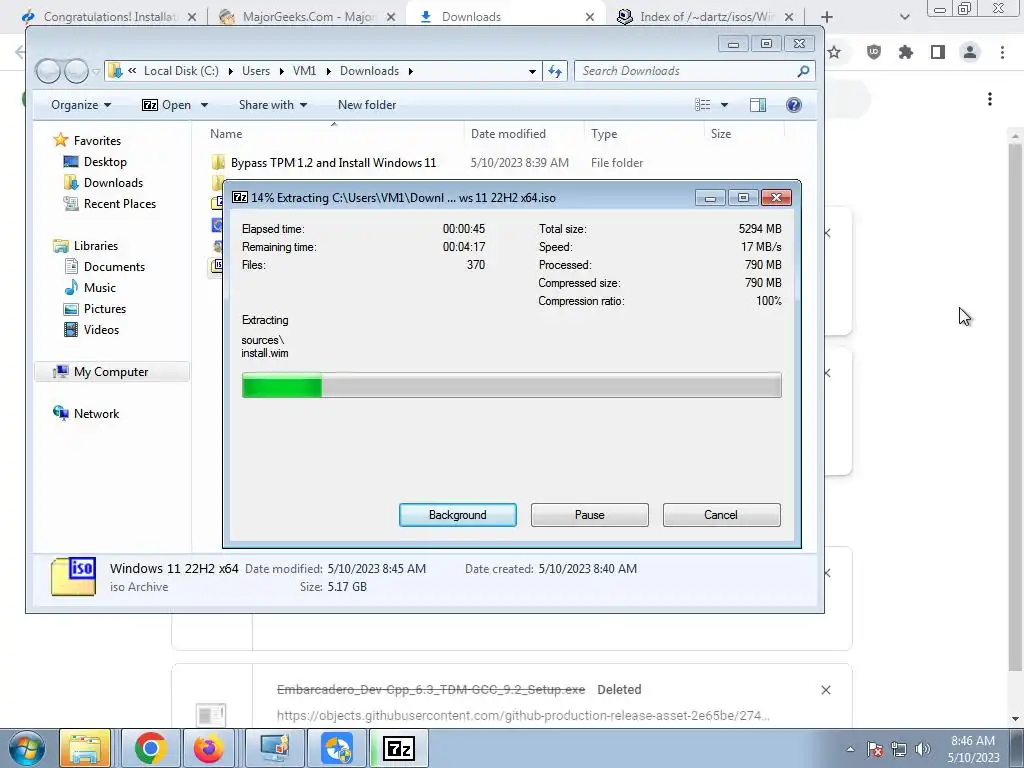Bookmark this page with star icon
This screenshot has width=1024, height=768.
(x=834, y=52)
